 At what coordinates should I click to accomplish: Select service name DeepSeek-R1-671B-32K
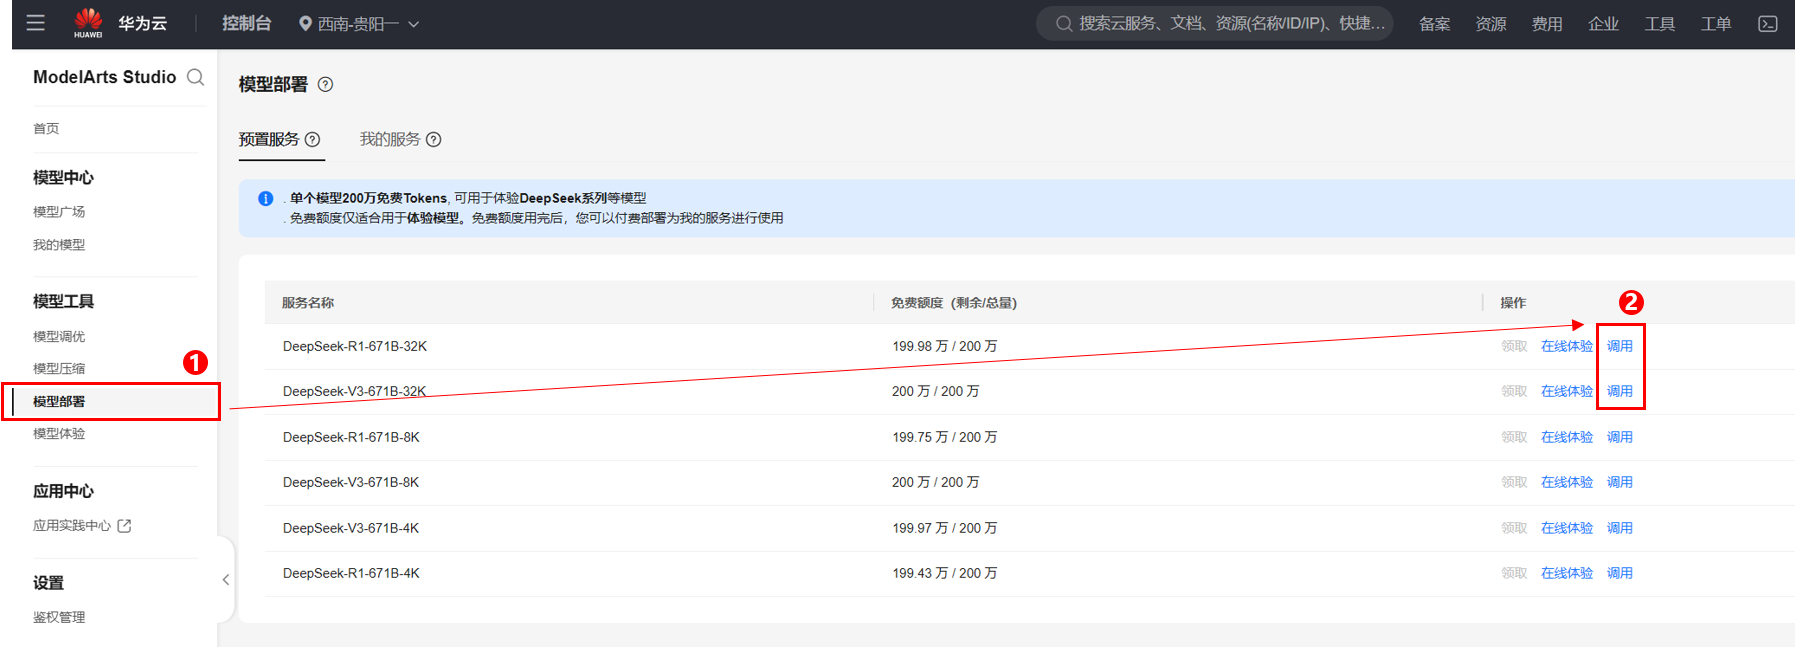point(354,346)
